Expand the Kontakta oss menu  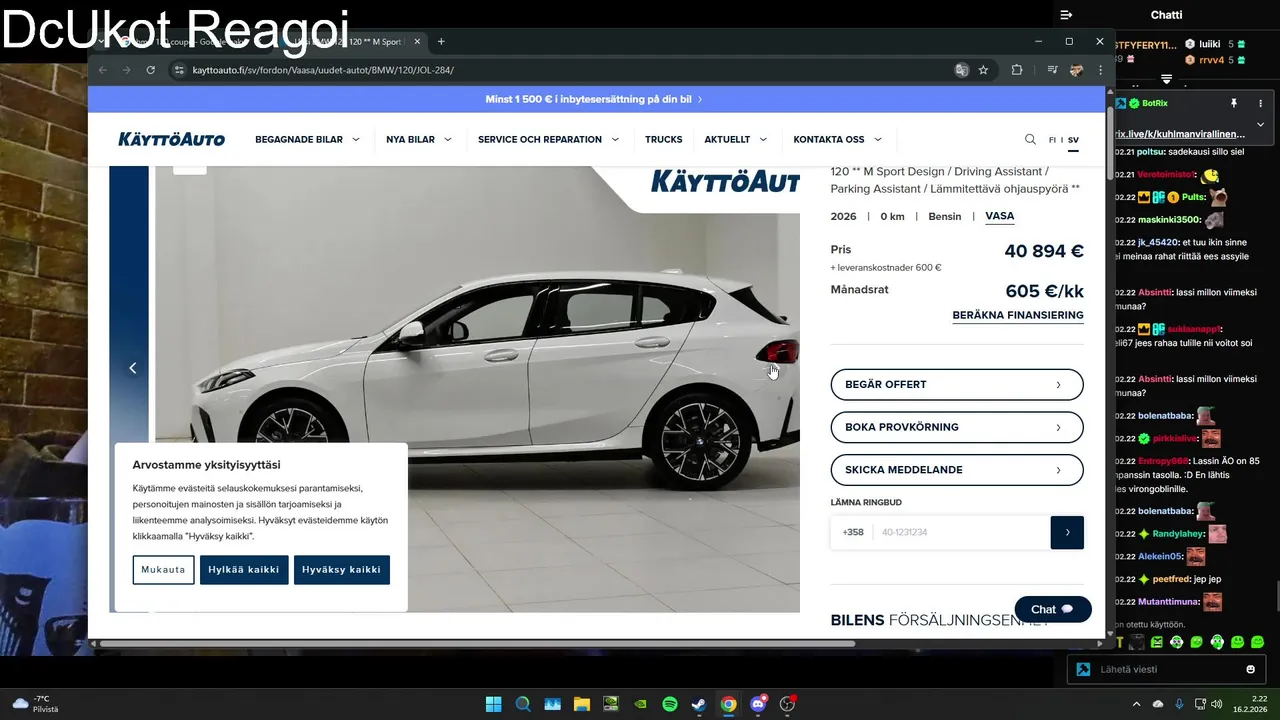[x=837, y=140]
